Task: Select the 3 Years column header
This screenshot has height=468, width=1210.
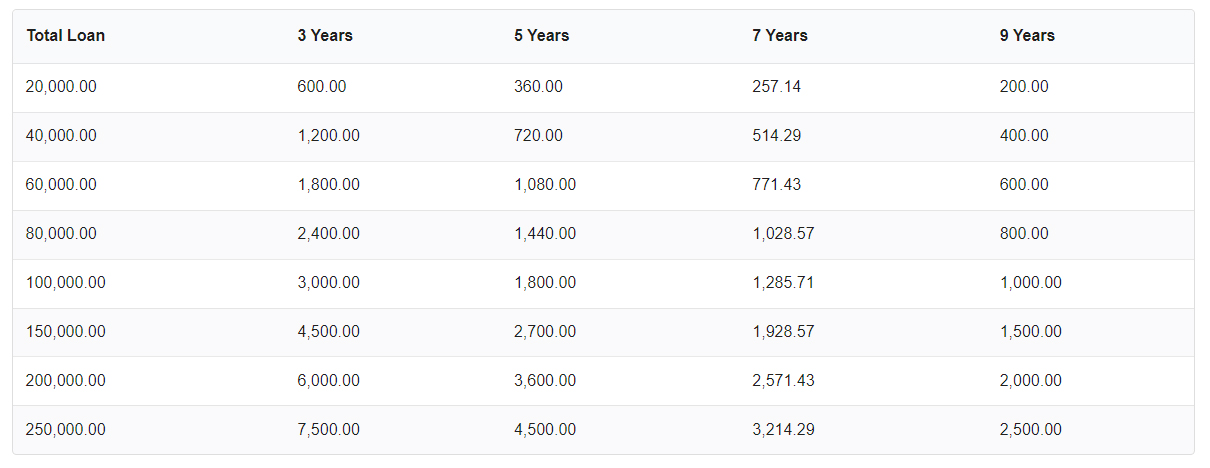Action: click(325, 35)
